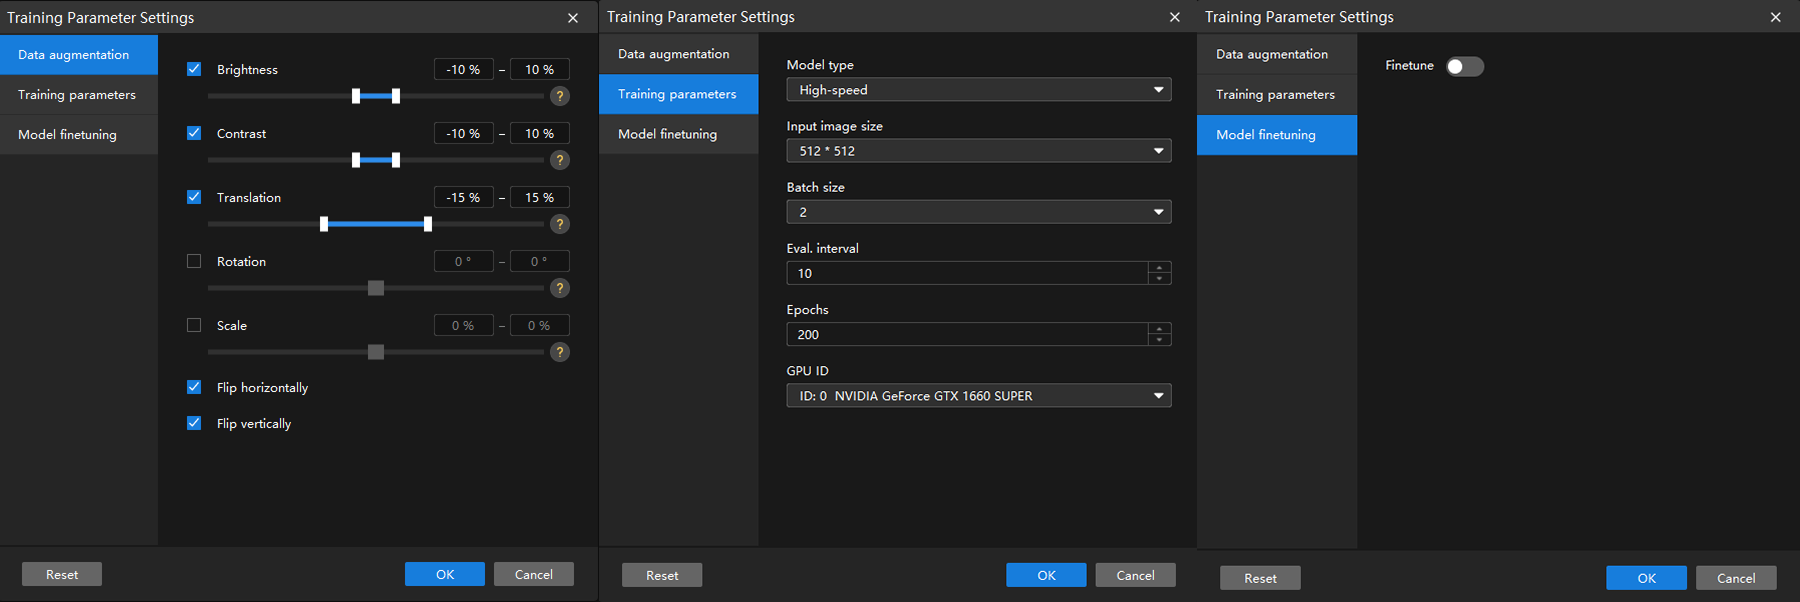Open the Batch size dropdown

[979, 212]
